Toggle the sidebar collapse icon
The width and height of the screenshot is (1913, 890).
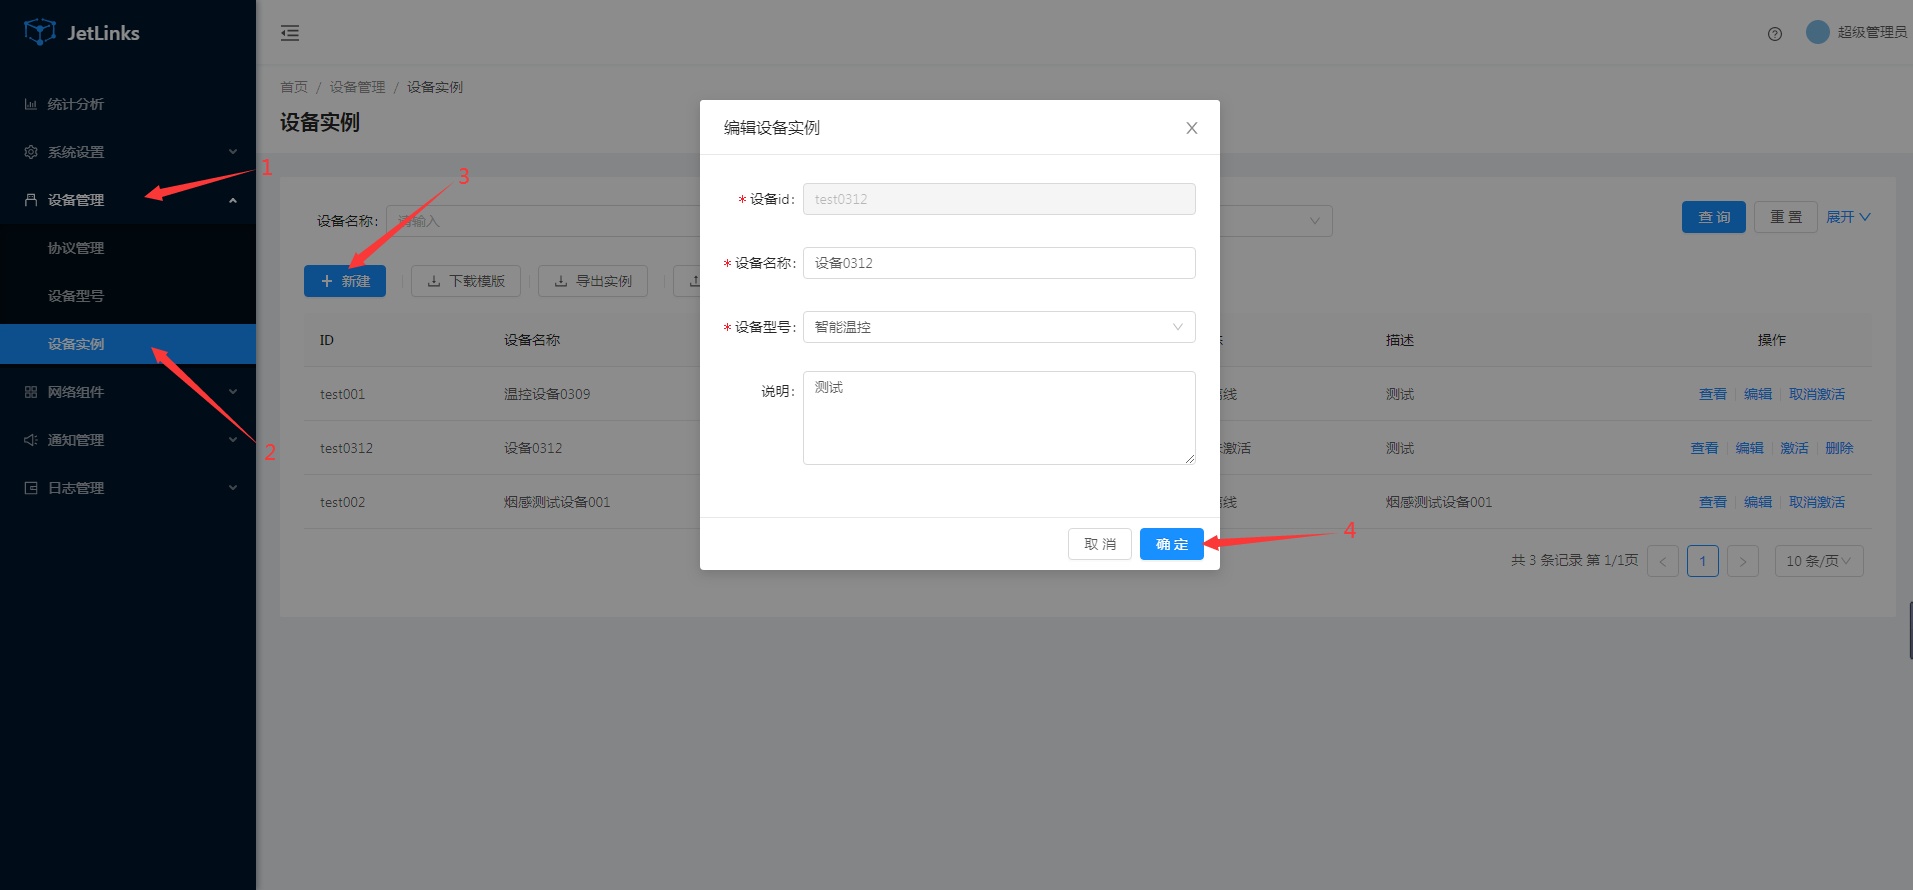click(x=290, y=33)
